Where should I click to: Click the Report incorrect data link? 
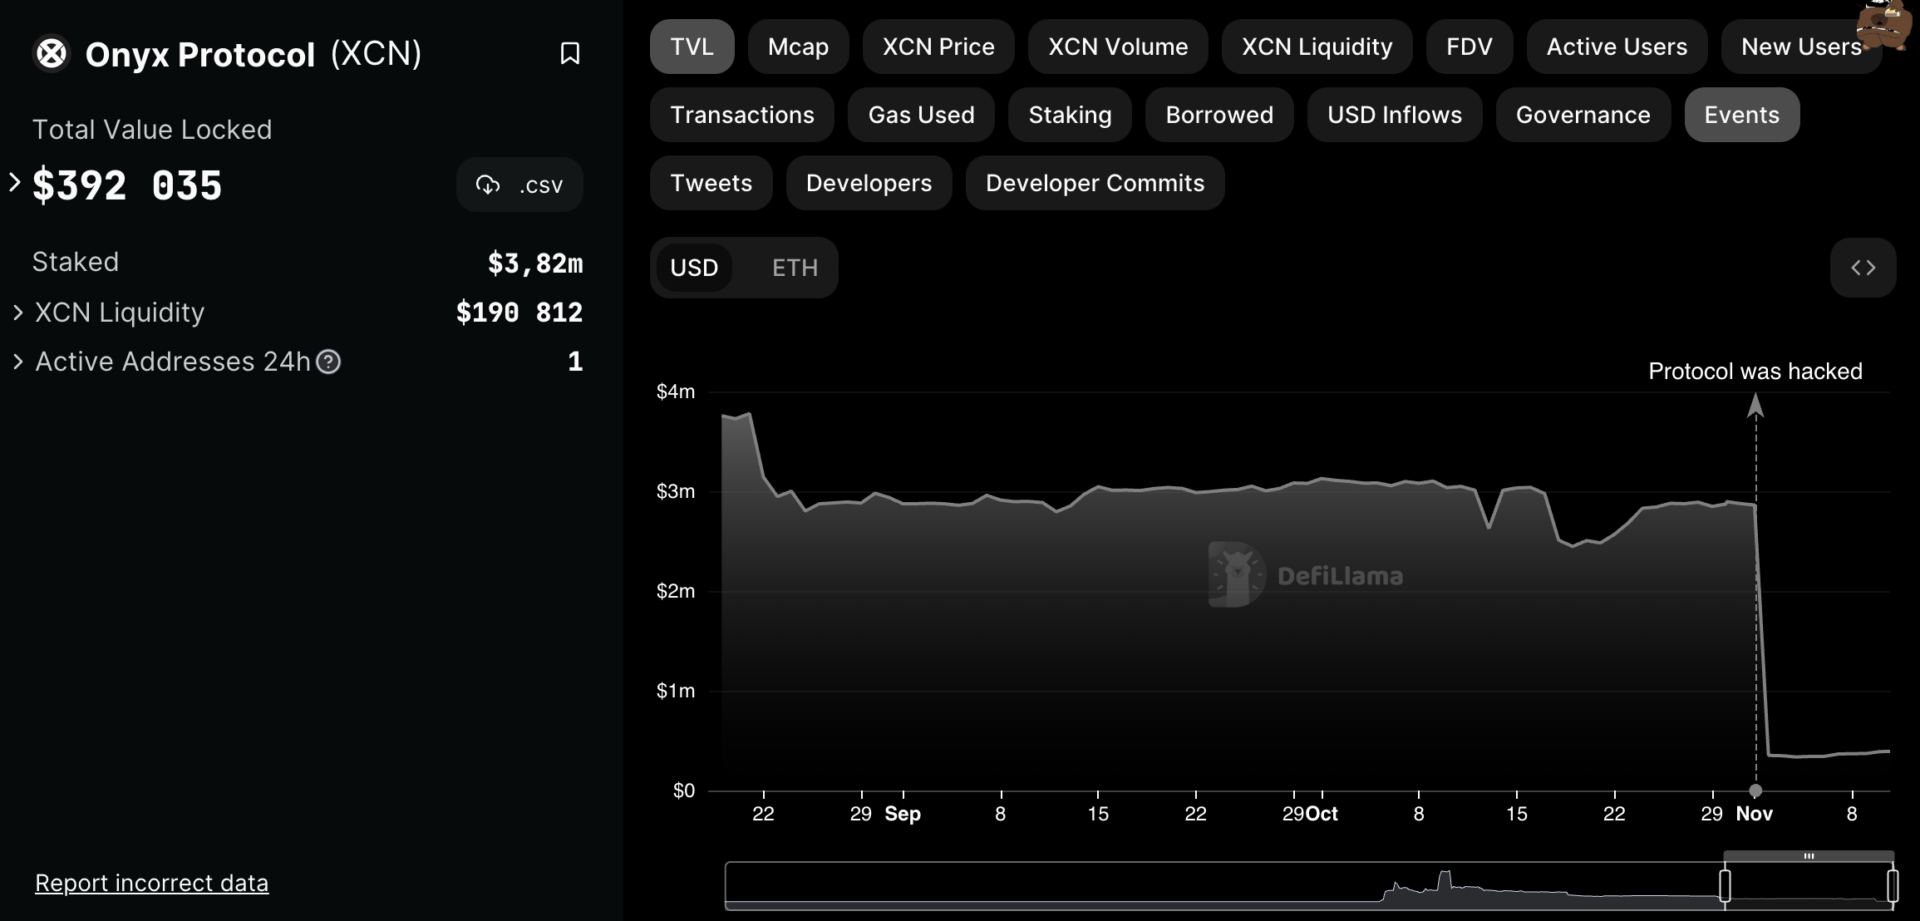(x=151, y=883)
